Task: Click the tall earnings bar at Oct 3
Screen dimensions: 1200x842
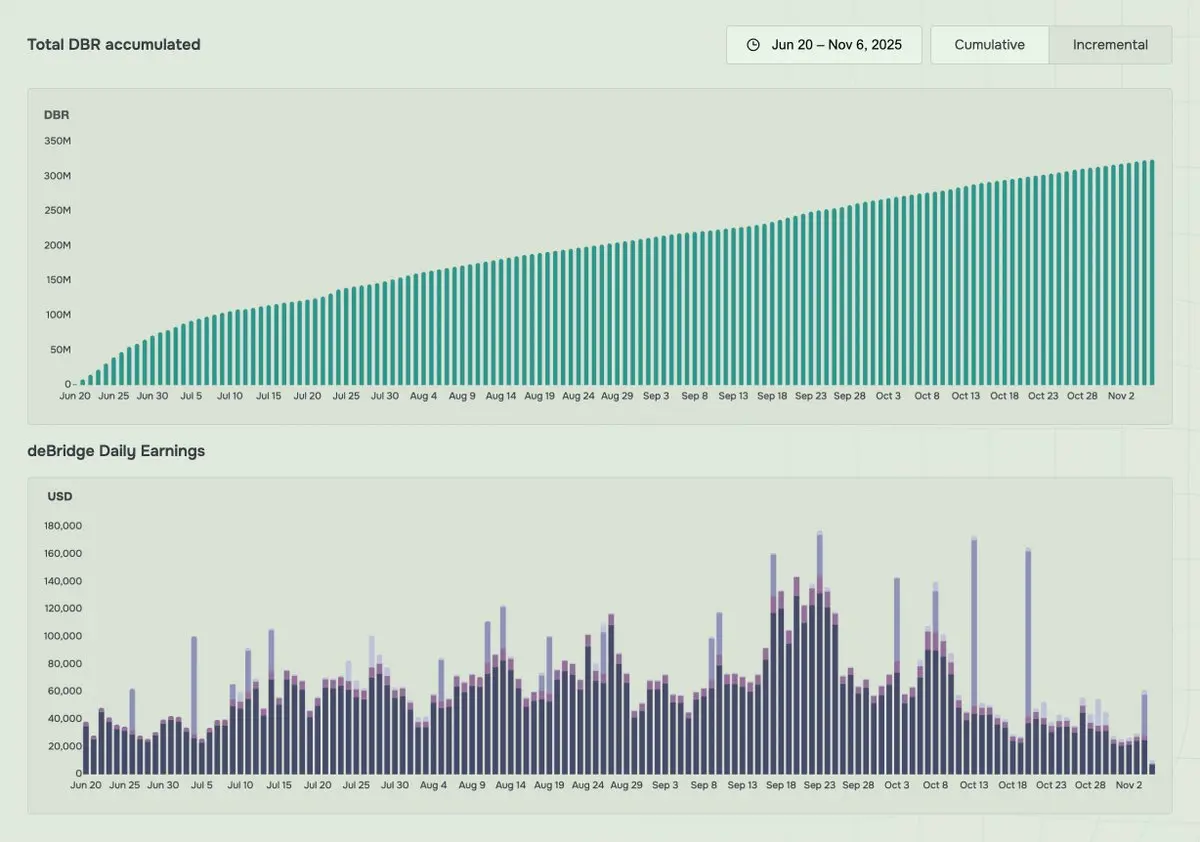Action: tap(897, 676)
